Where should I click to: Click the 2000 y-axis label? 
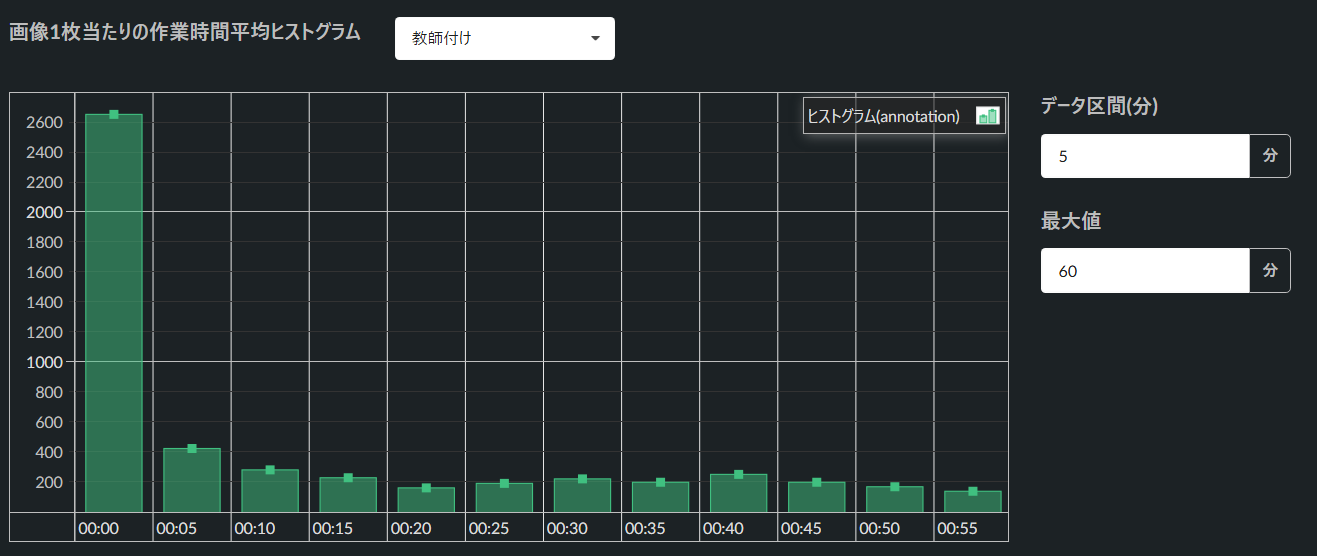pyautogui.click(x=46, y=212)
